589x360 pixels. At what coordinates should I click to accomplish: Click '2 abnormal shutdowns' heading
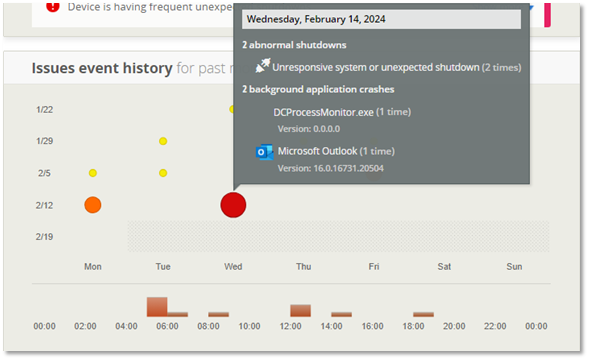coord(294,45)
